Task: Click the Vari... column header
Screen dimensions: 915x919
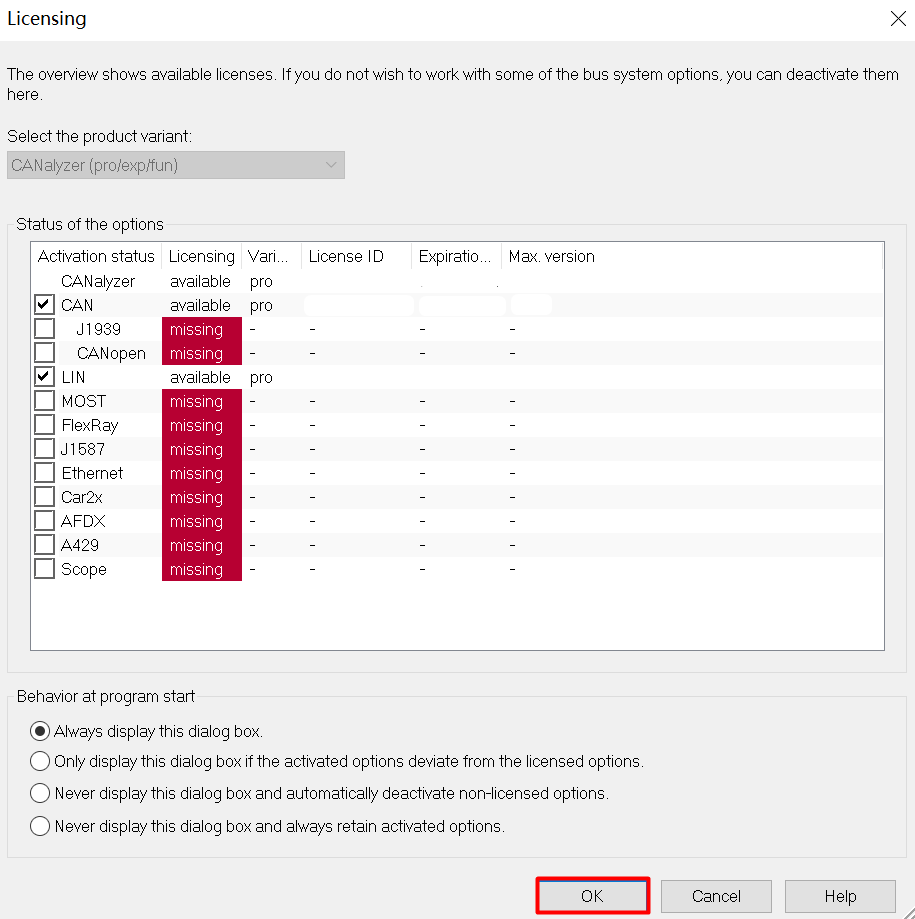Action: pyautogui.click(x=271, y=256)
